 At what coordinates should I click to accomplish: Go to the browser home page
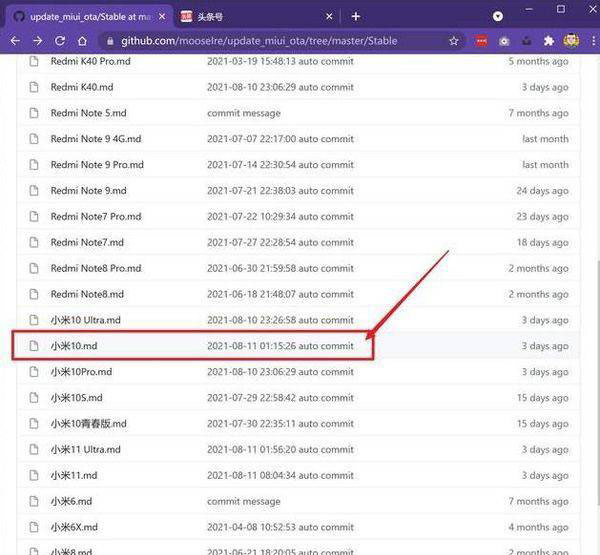click(x=83, y=41)
